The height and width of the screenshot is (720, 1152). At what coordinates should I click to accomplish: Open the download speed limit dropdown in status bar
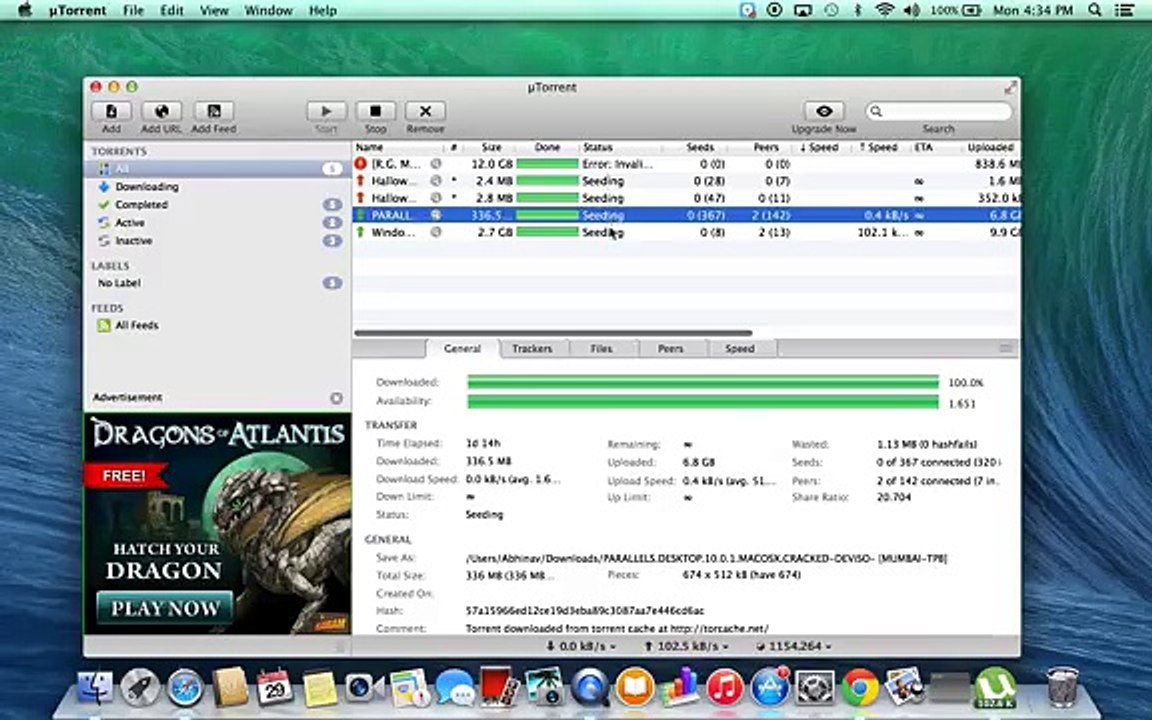click(x=580, y=647)
